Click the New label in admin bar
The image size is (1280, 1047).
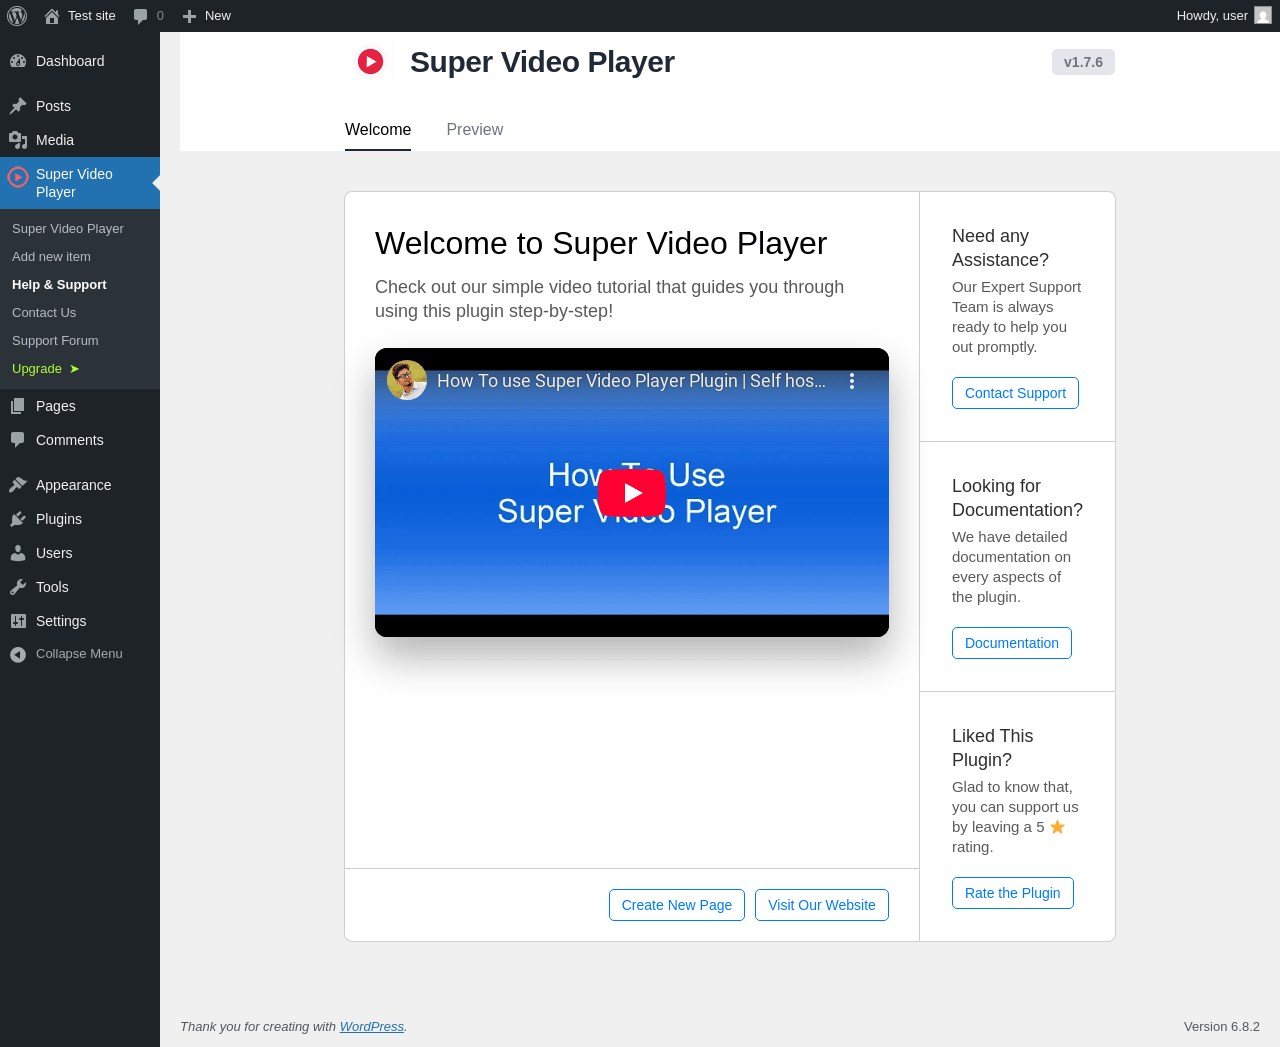(218, 16)
